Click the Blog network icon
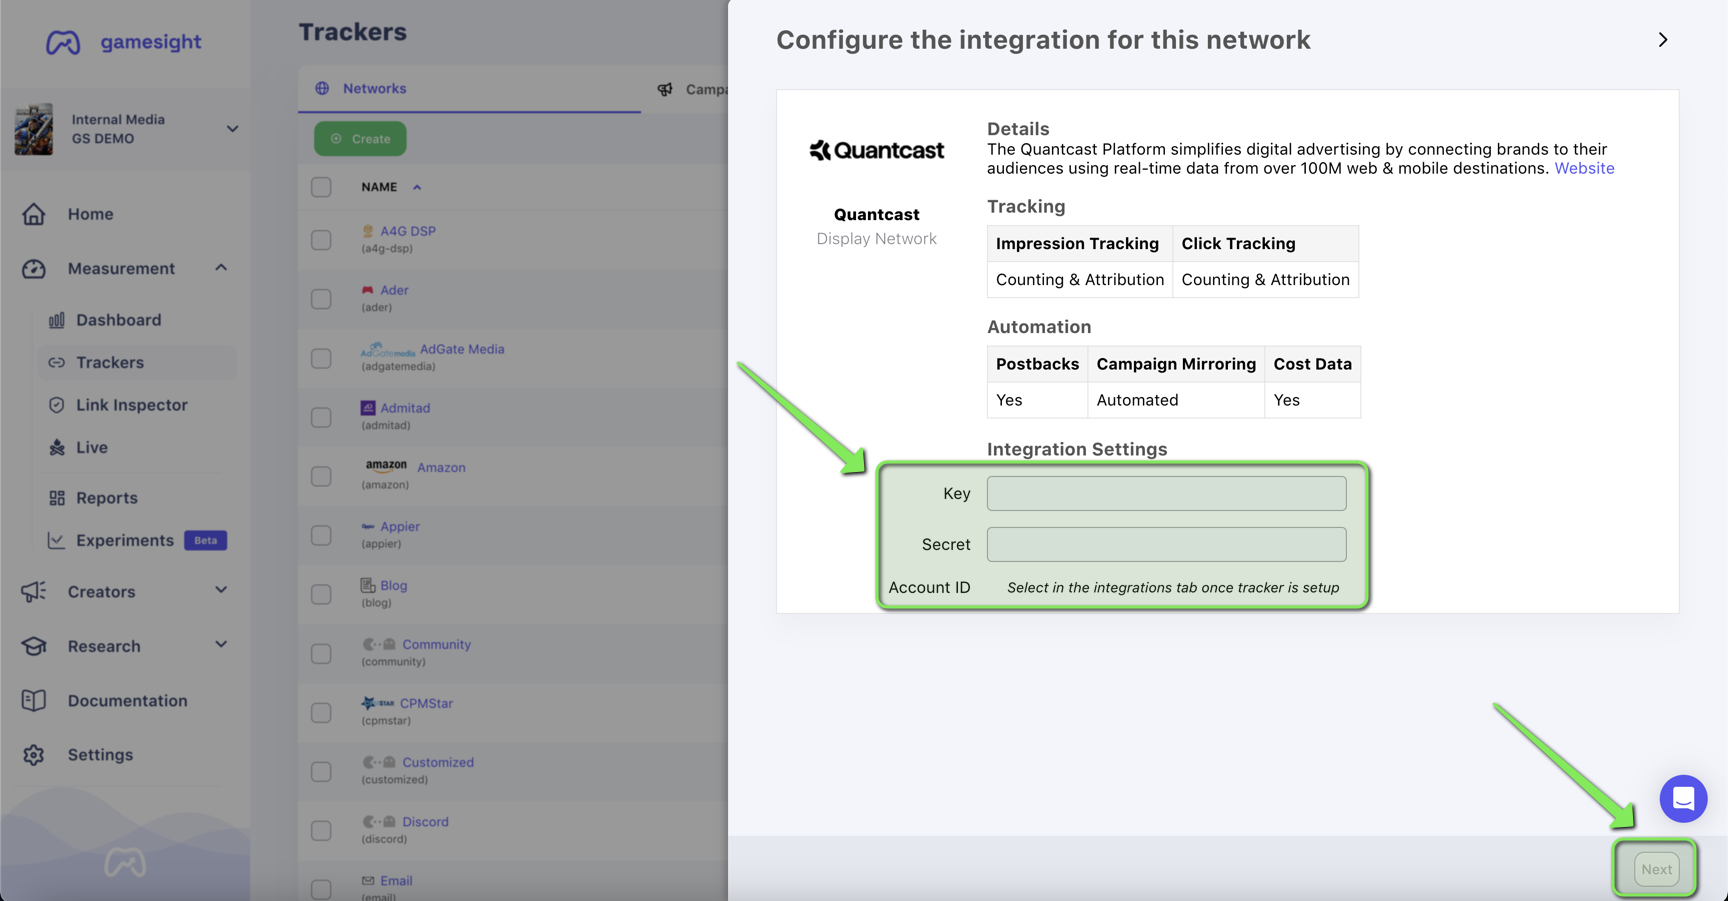This screenshot has height=901, width=1728. 368,585
